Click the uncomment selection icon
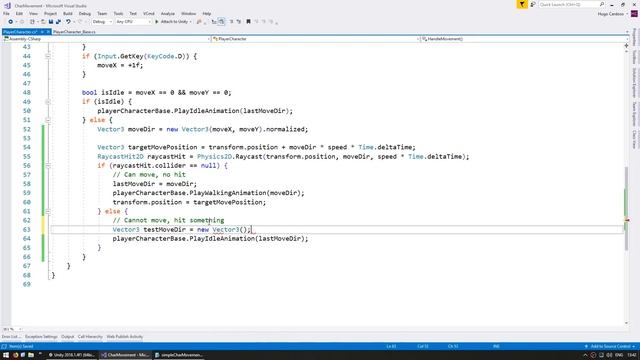 pyautogui.click(x=239, y=22)
